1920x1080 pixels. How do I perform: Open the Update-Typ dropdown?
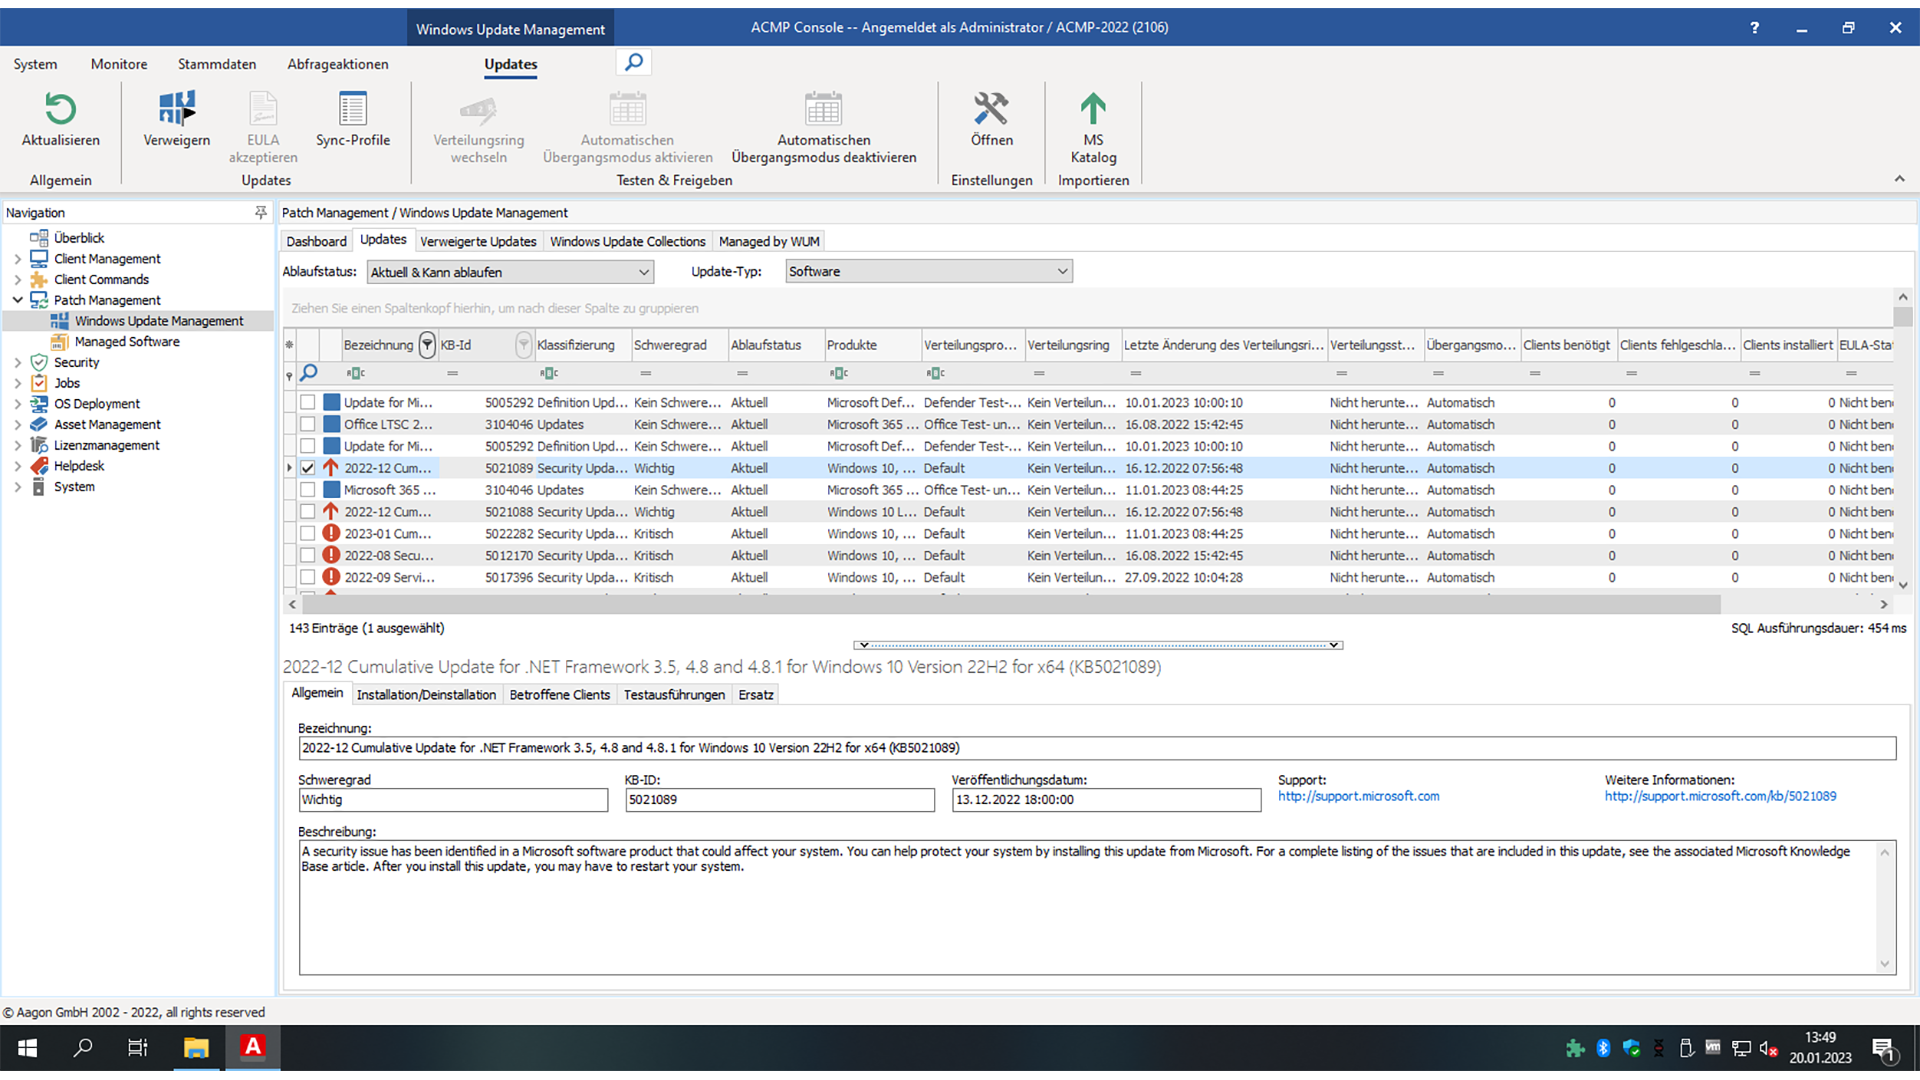point(929,271)
